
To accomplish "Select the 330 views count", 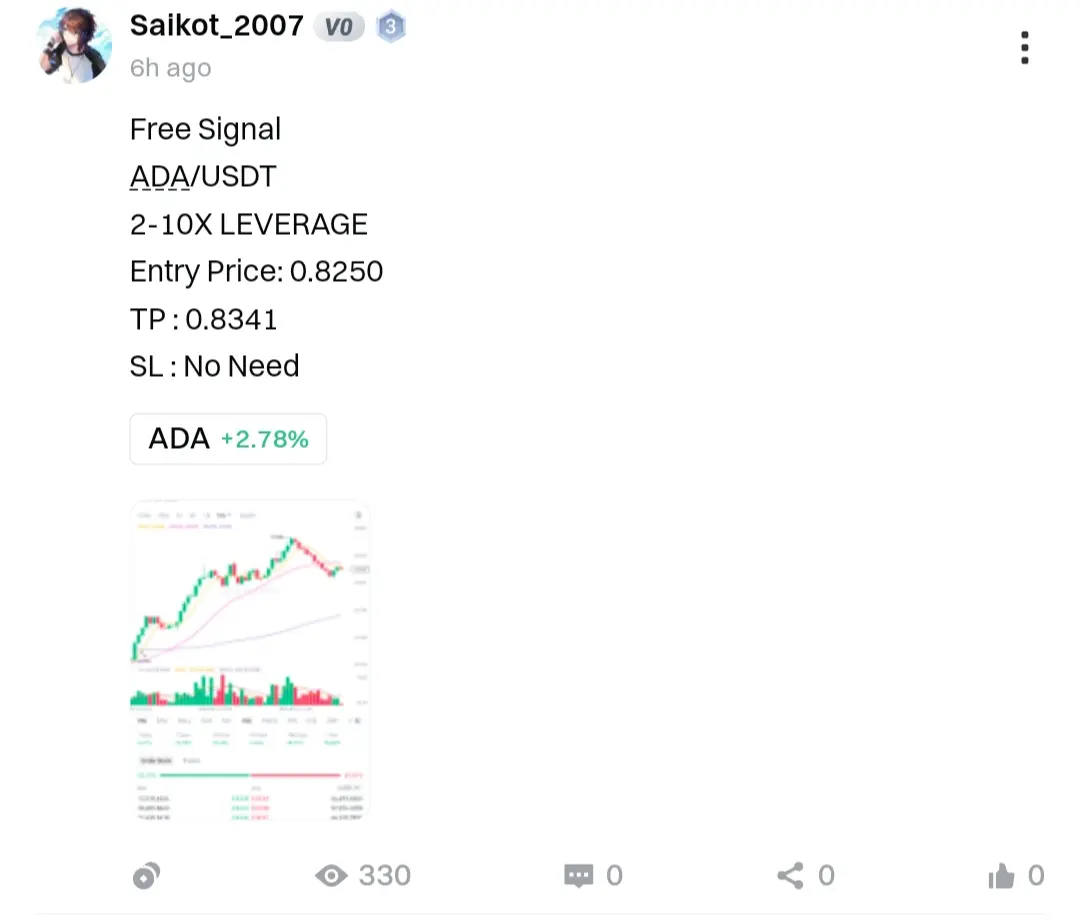I will click(384, 876).
